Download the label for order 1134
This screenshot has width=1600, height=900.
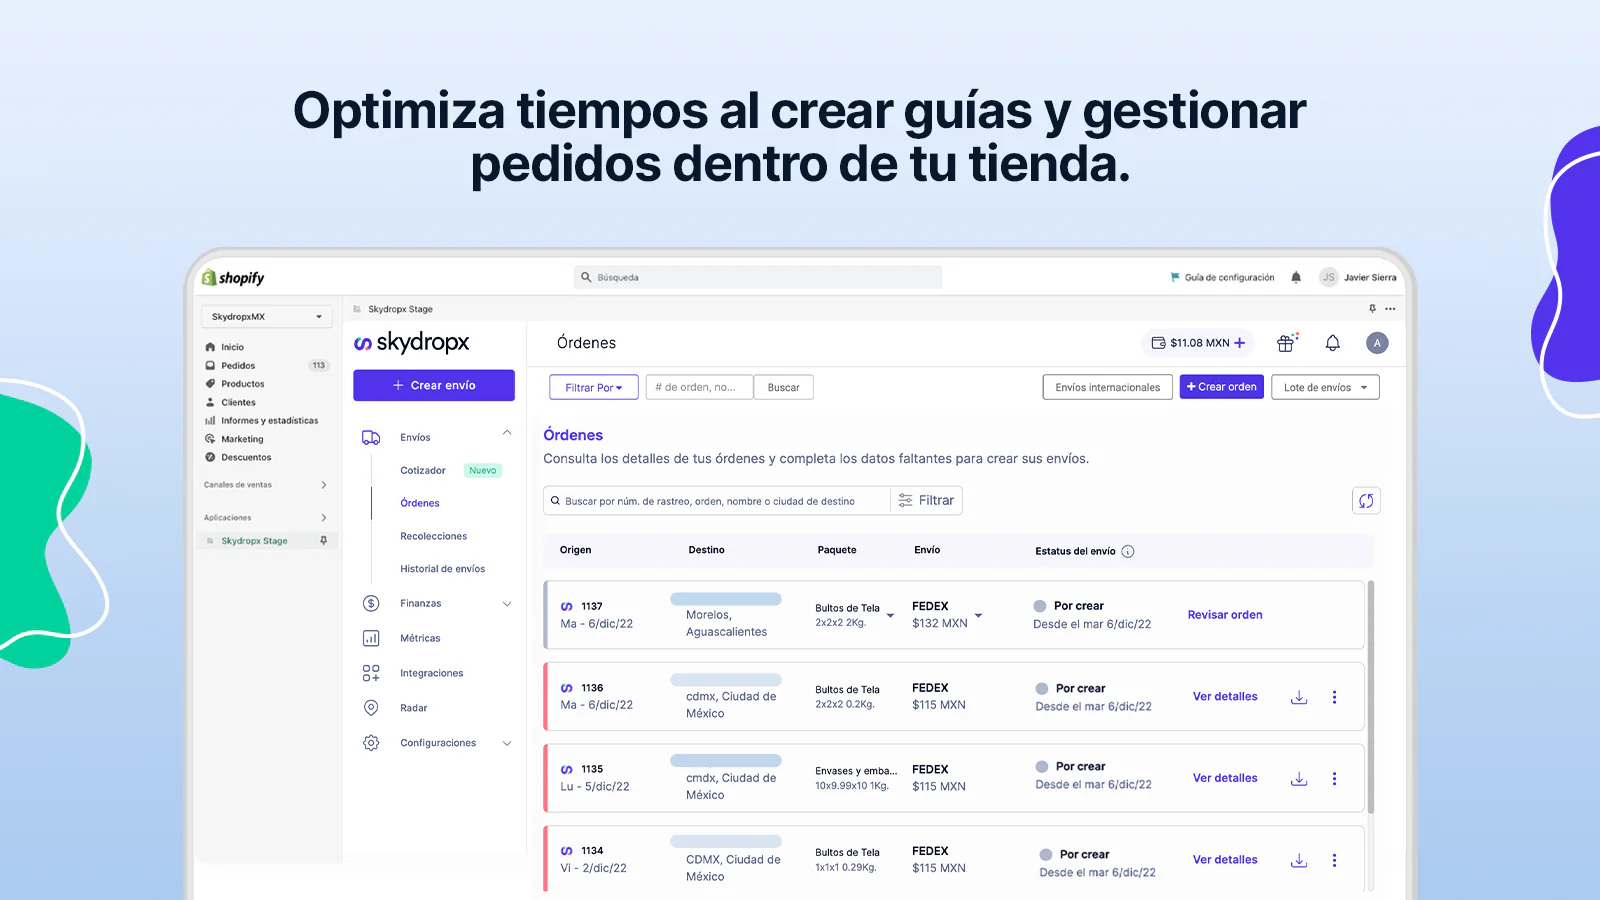click(x=1299, y=860)
